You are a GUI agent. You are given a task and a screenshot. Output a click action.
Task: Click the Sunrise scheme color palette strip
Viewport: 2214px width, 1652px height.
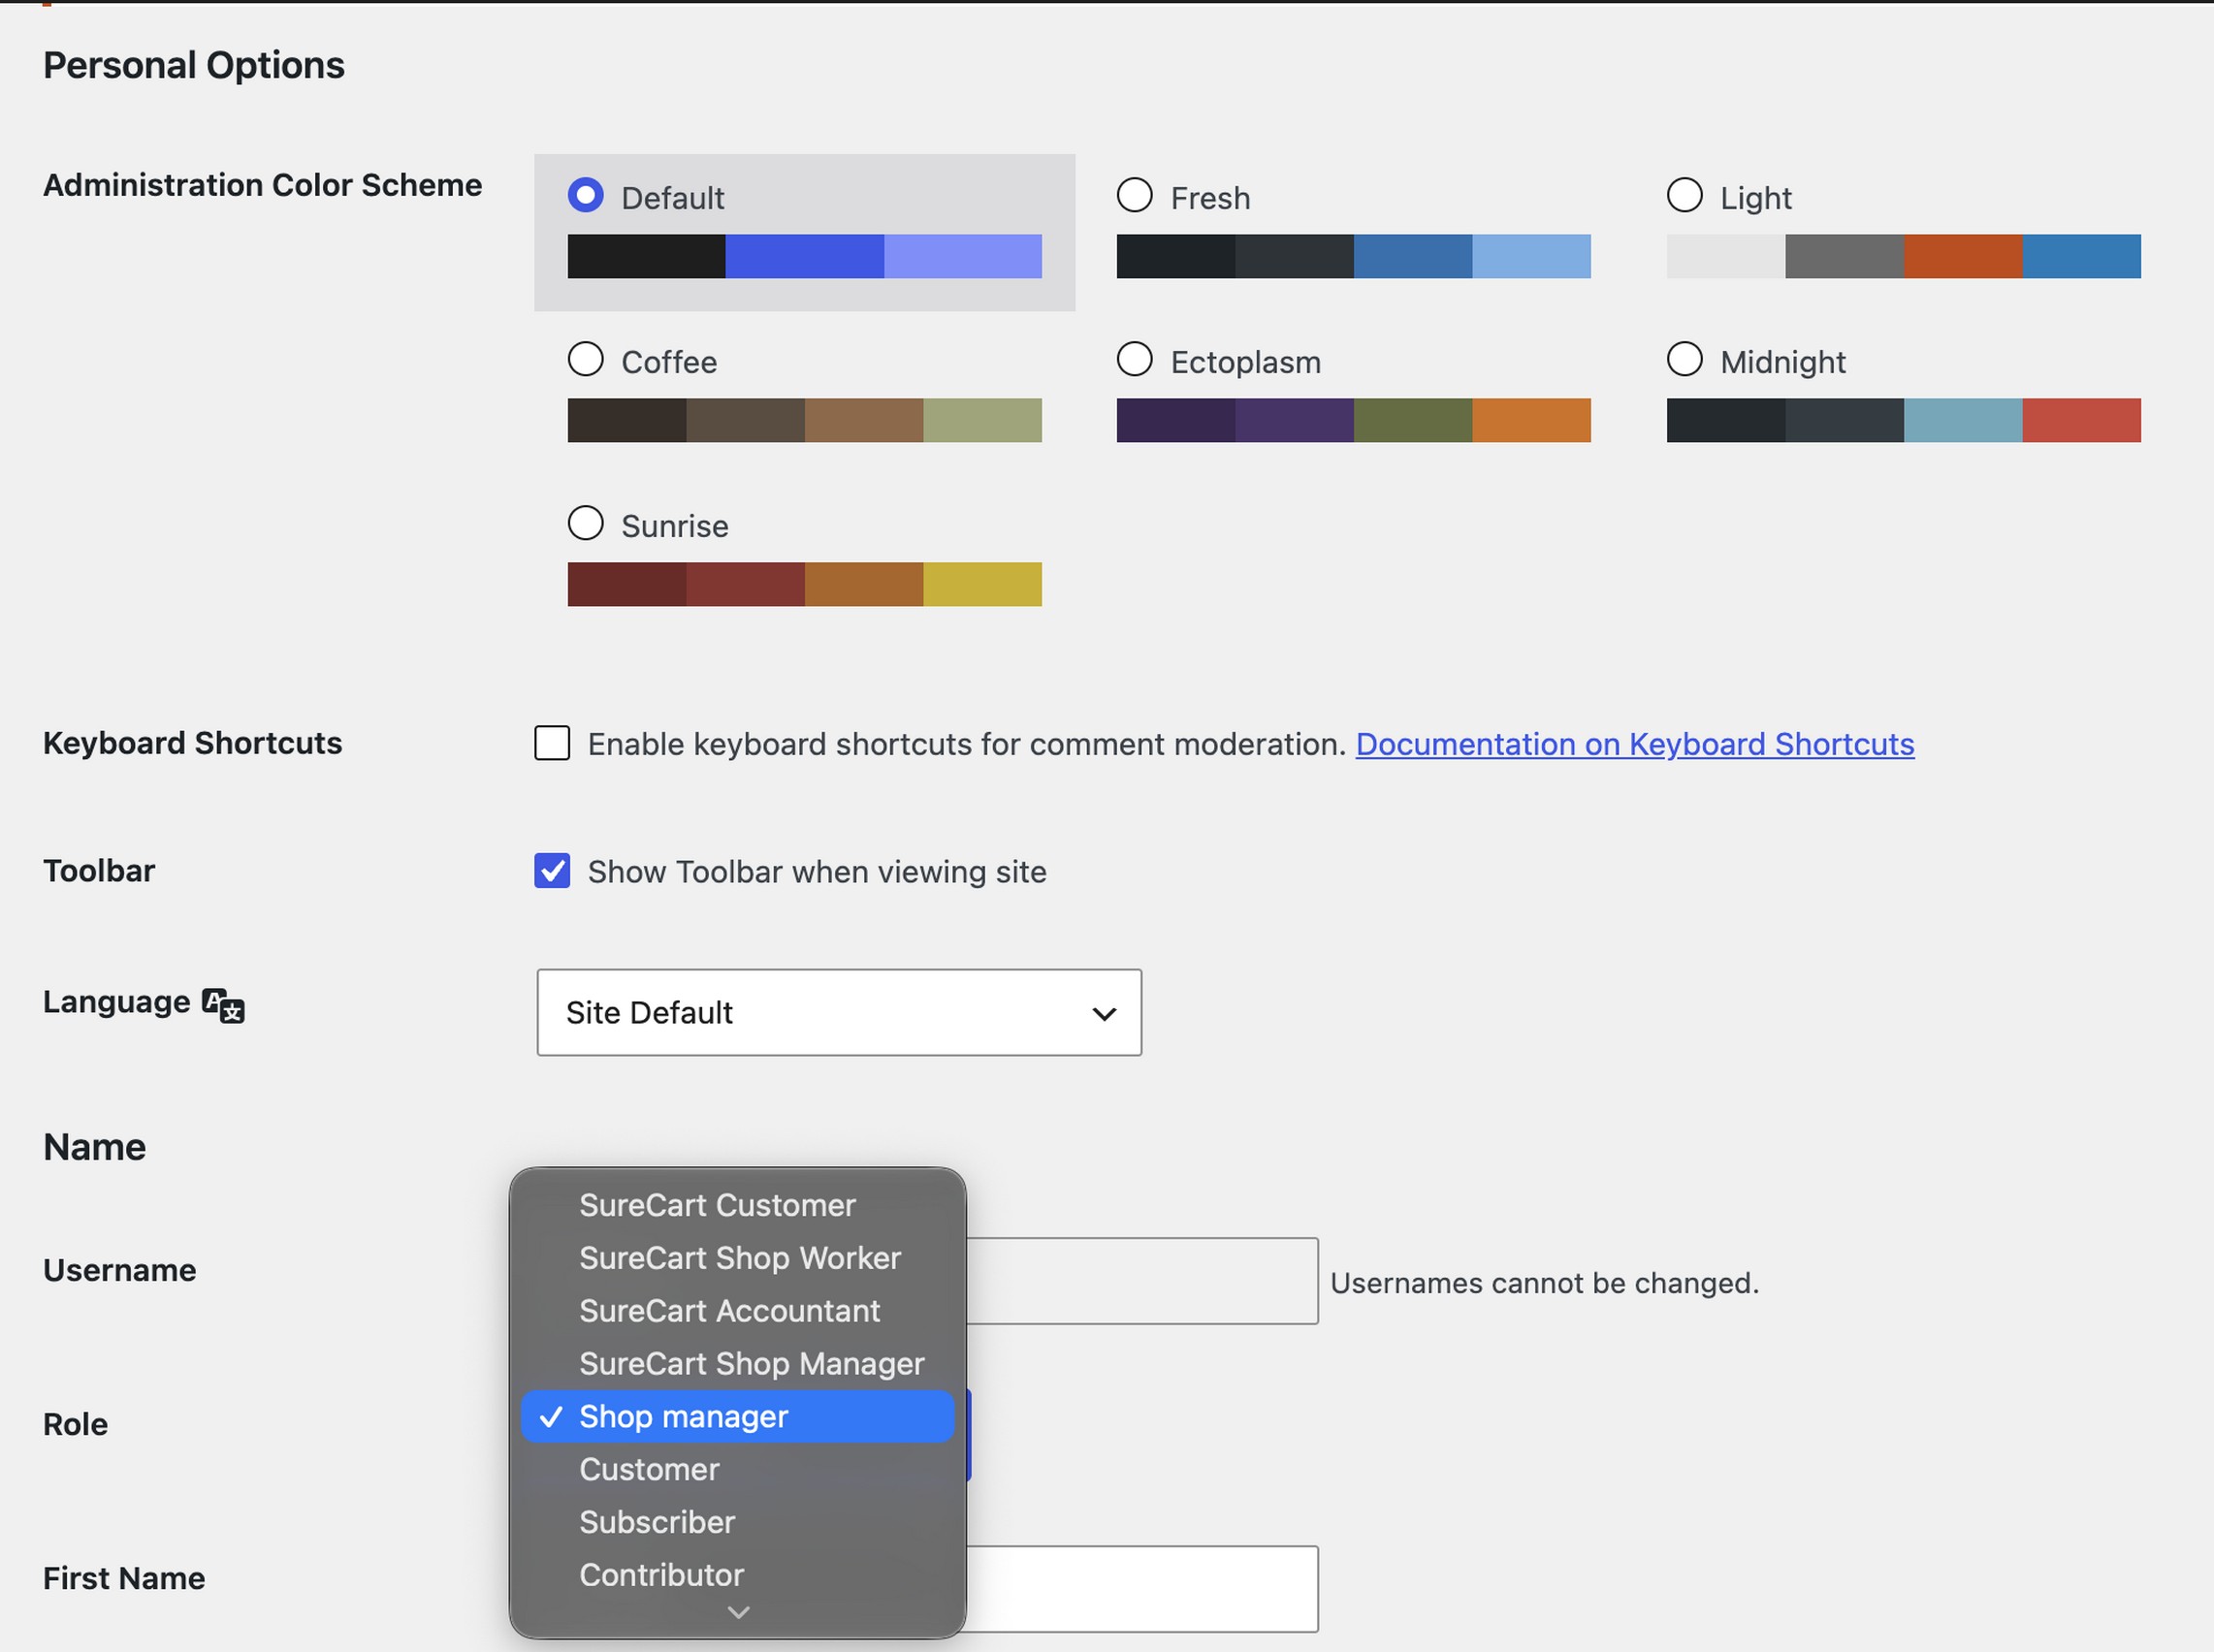804,585
